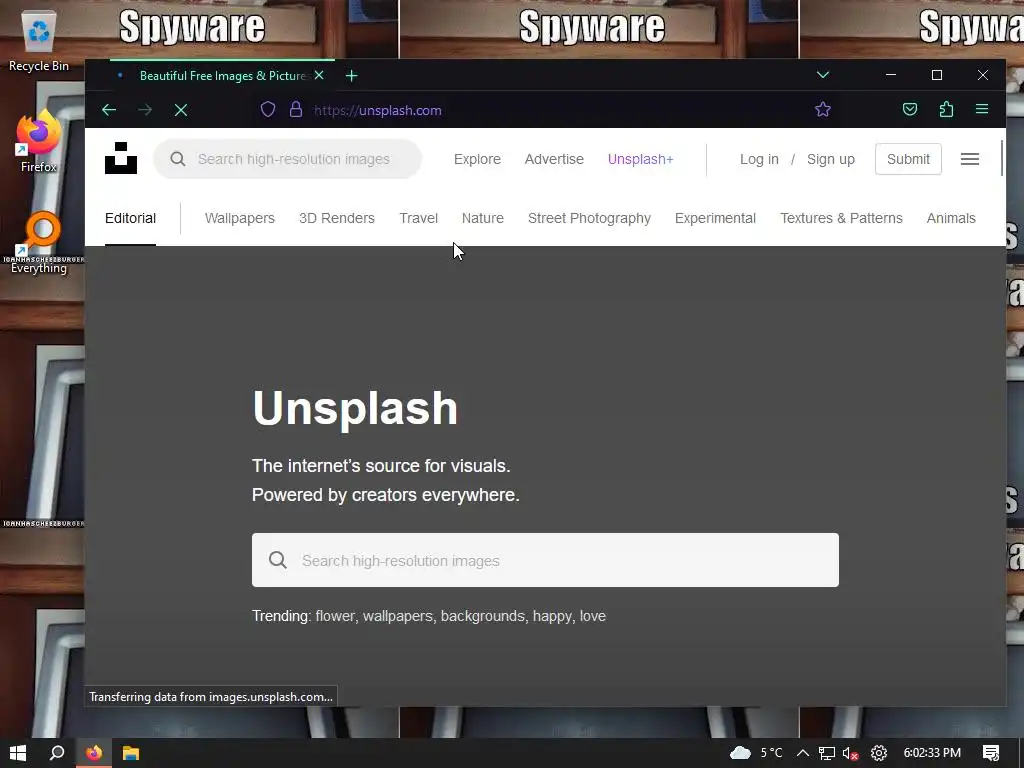Show hidden tray icons chevron
Screen dimensions: 1024x768
[x=803, y=753]
